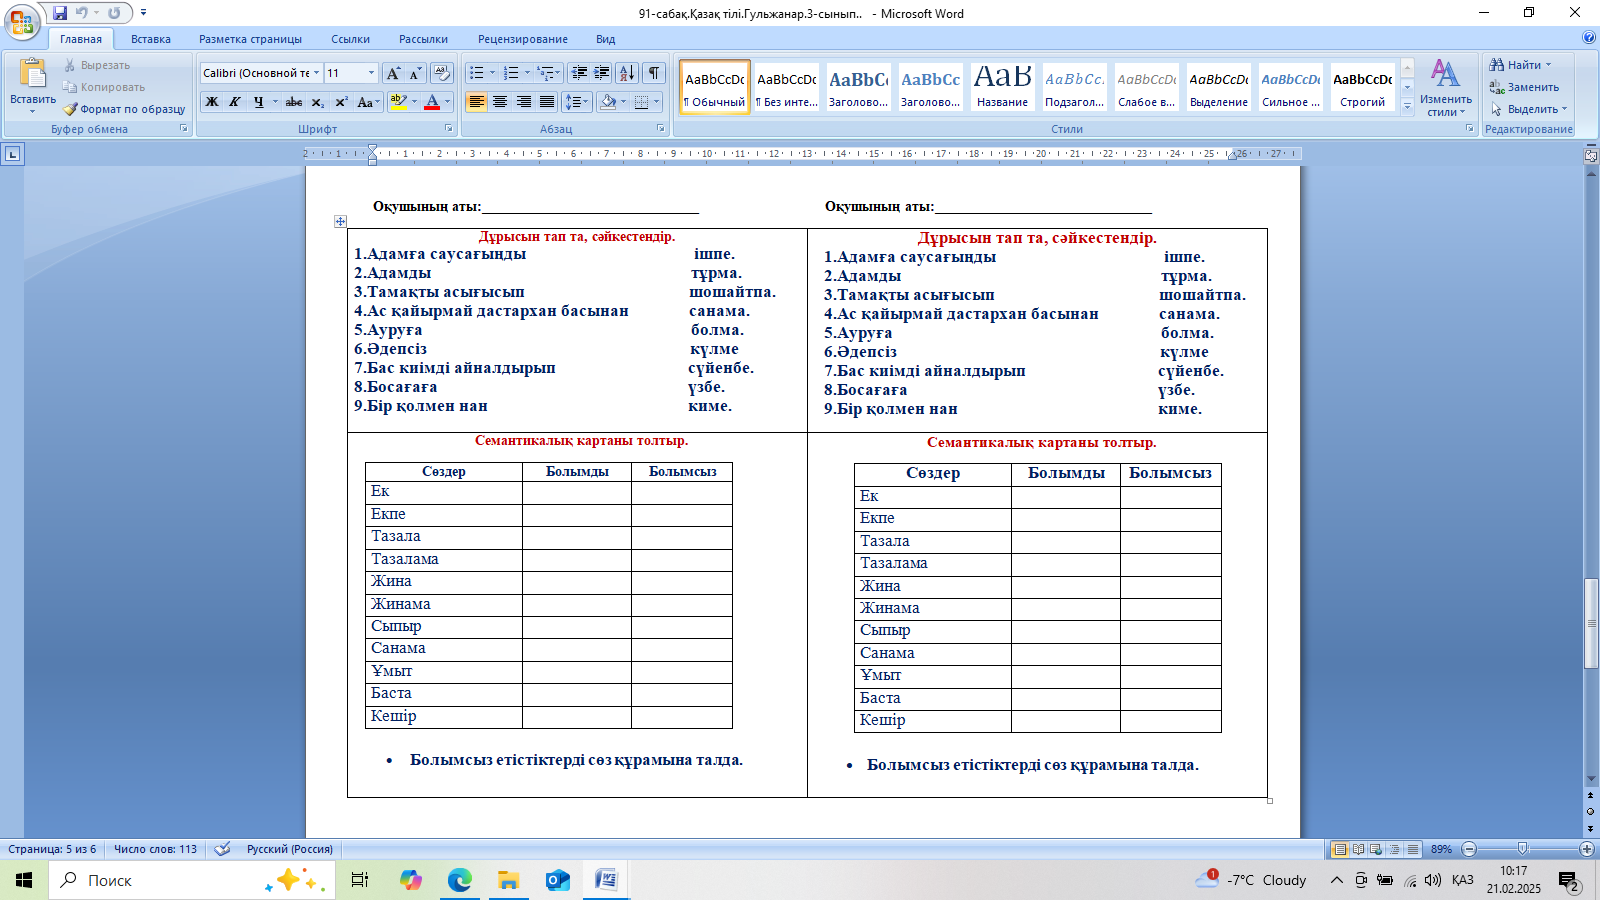This screenshot has width=1600, height=900.
Task: Click the Increase Indent icon
Action: pyautogui.click(x=602, y=73)
